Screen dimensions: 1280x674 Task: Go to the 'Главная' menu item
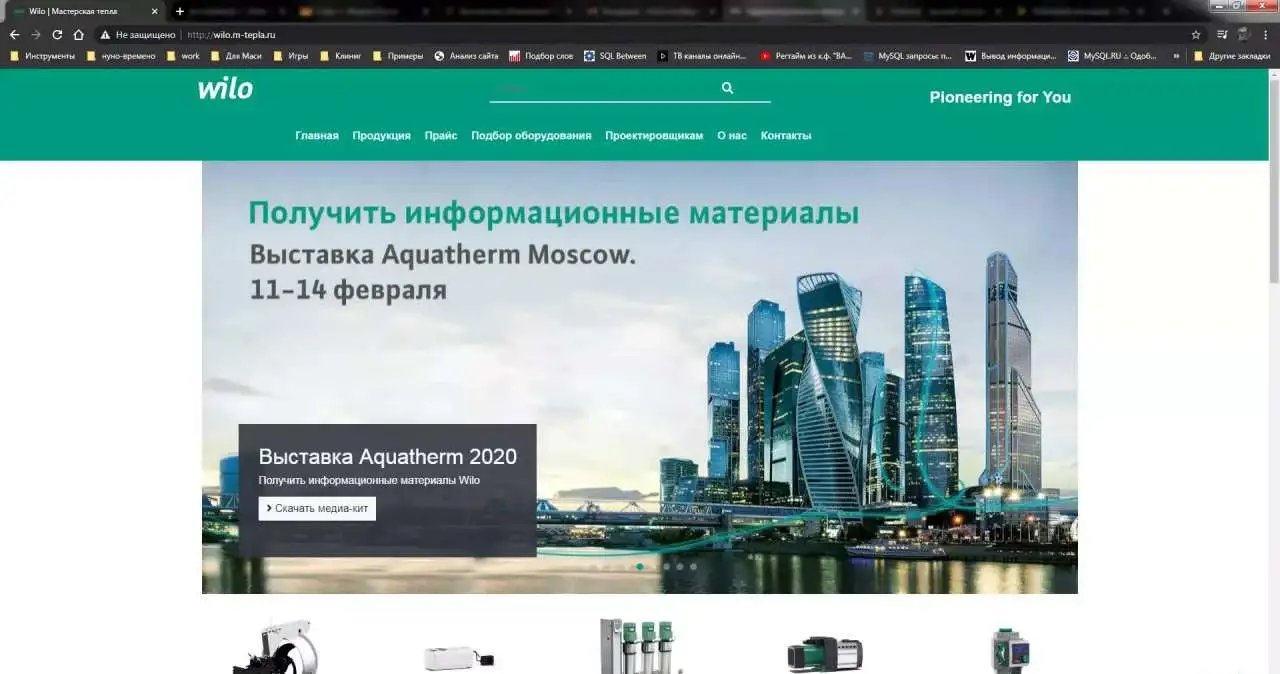coord(317,135)
